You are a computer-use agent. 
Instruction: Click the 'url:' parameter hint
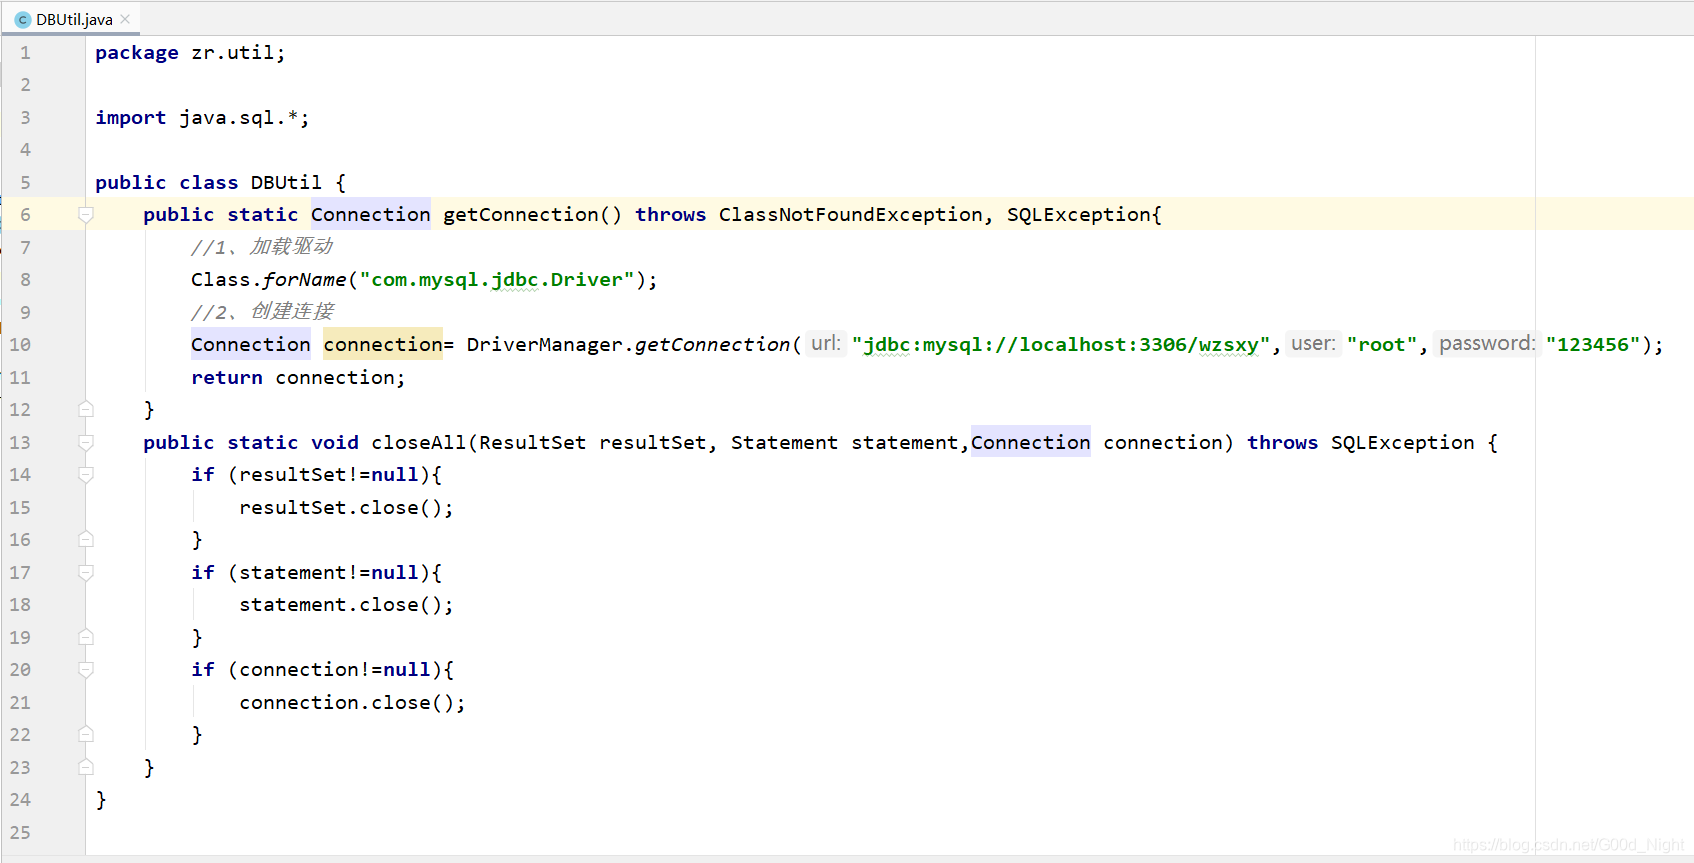pos(826,343)
